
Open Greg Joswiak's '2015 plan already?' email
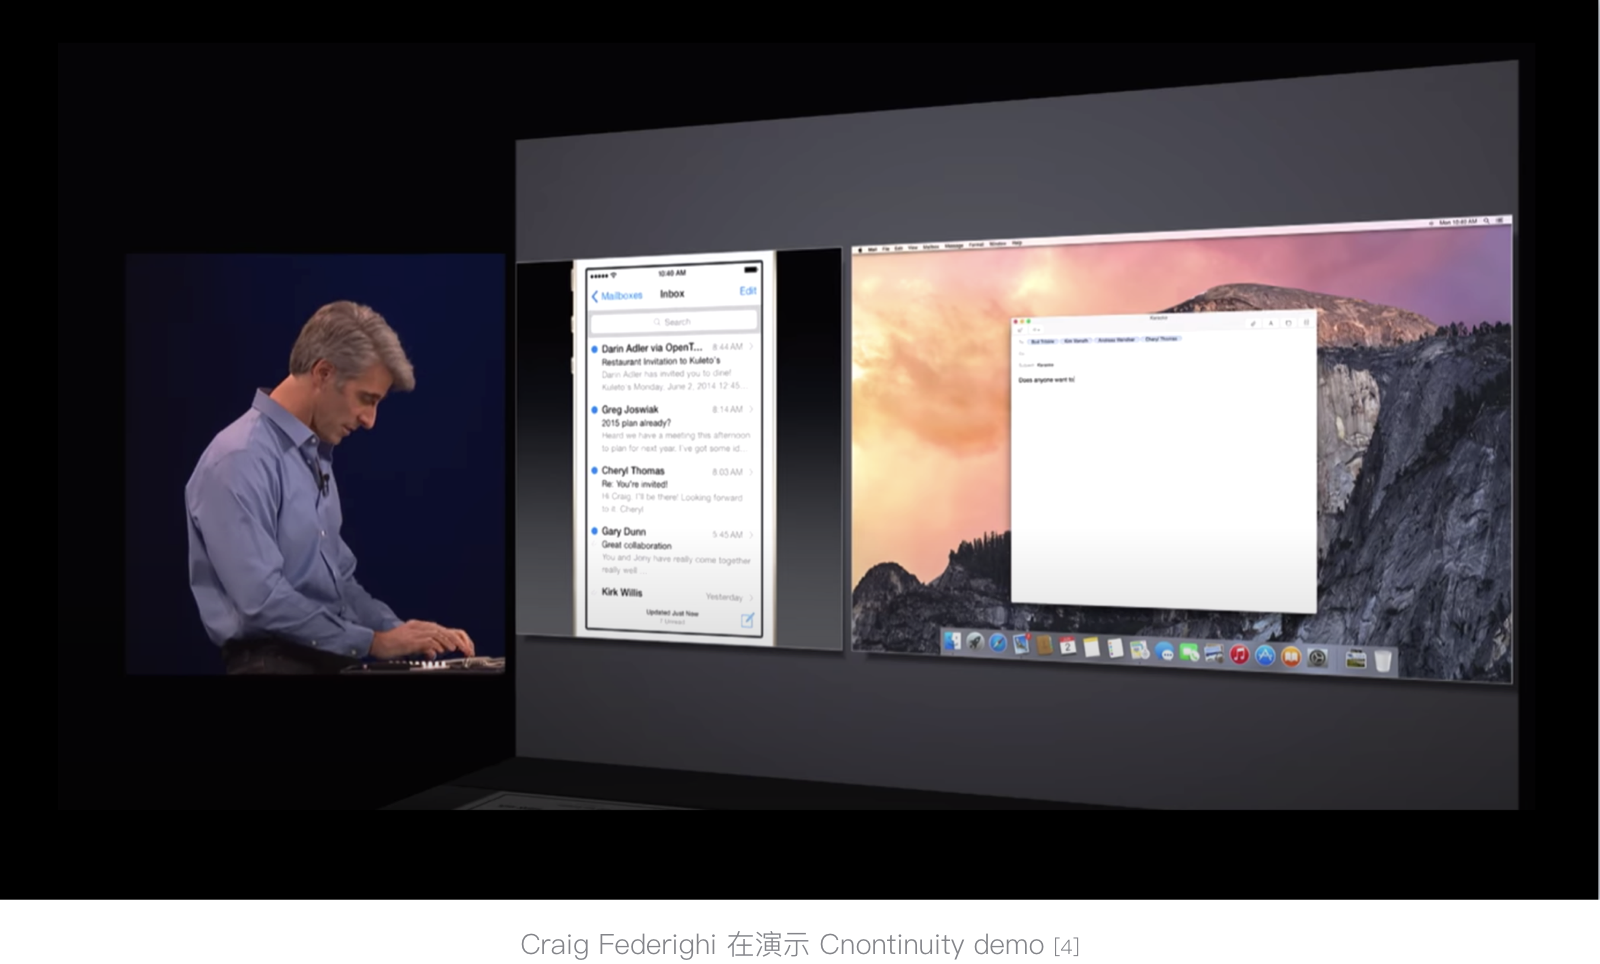click(673, 428)
